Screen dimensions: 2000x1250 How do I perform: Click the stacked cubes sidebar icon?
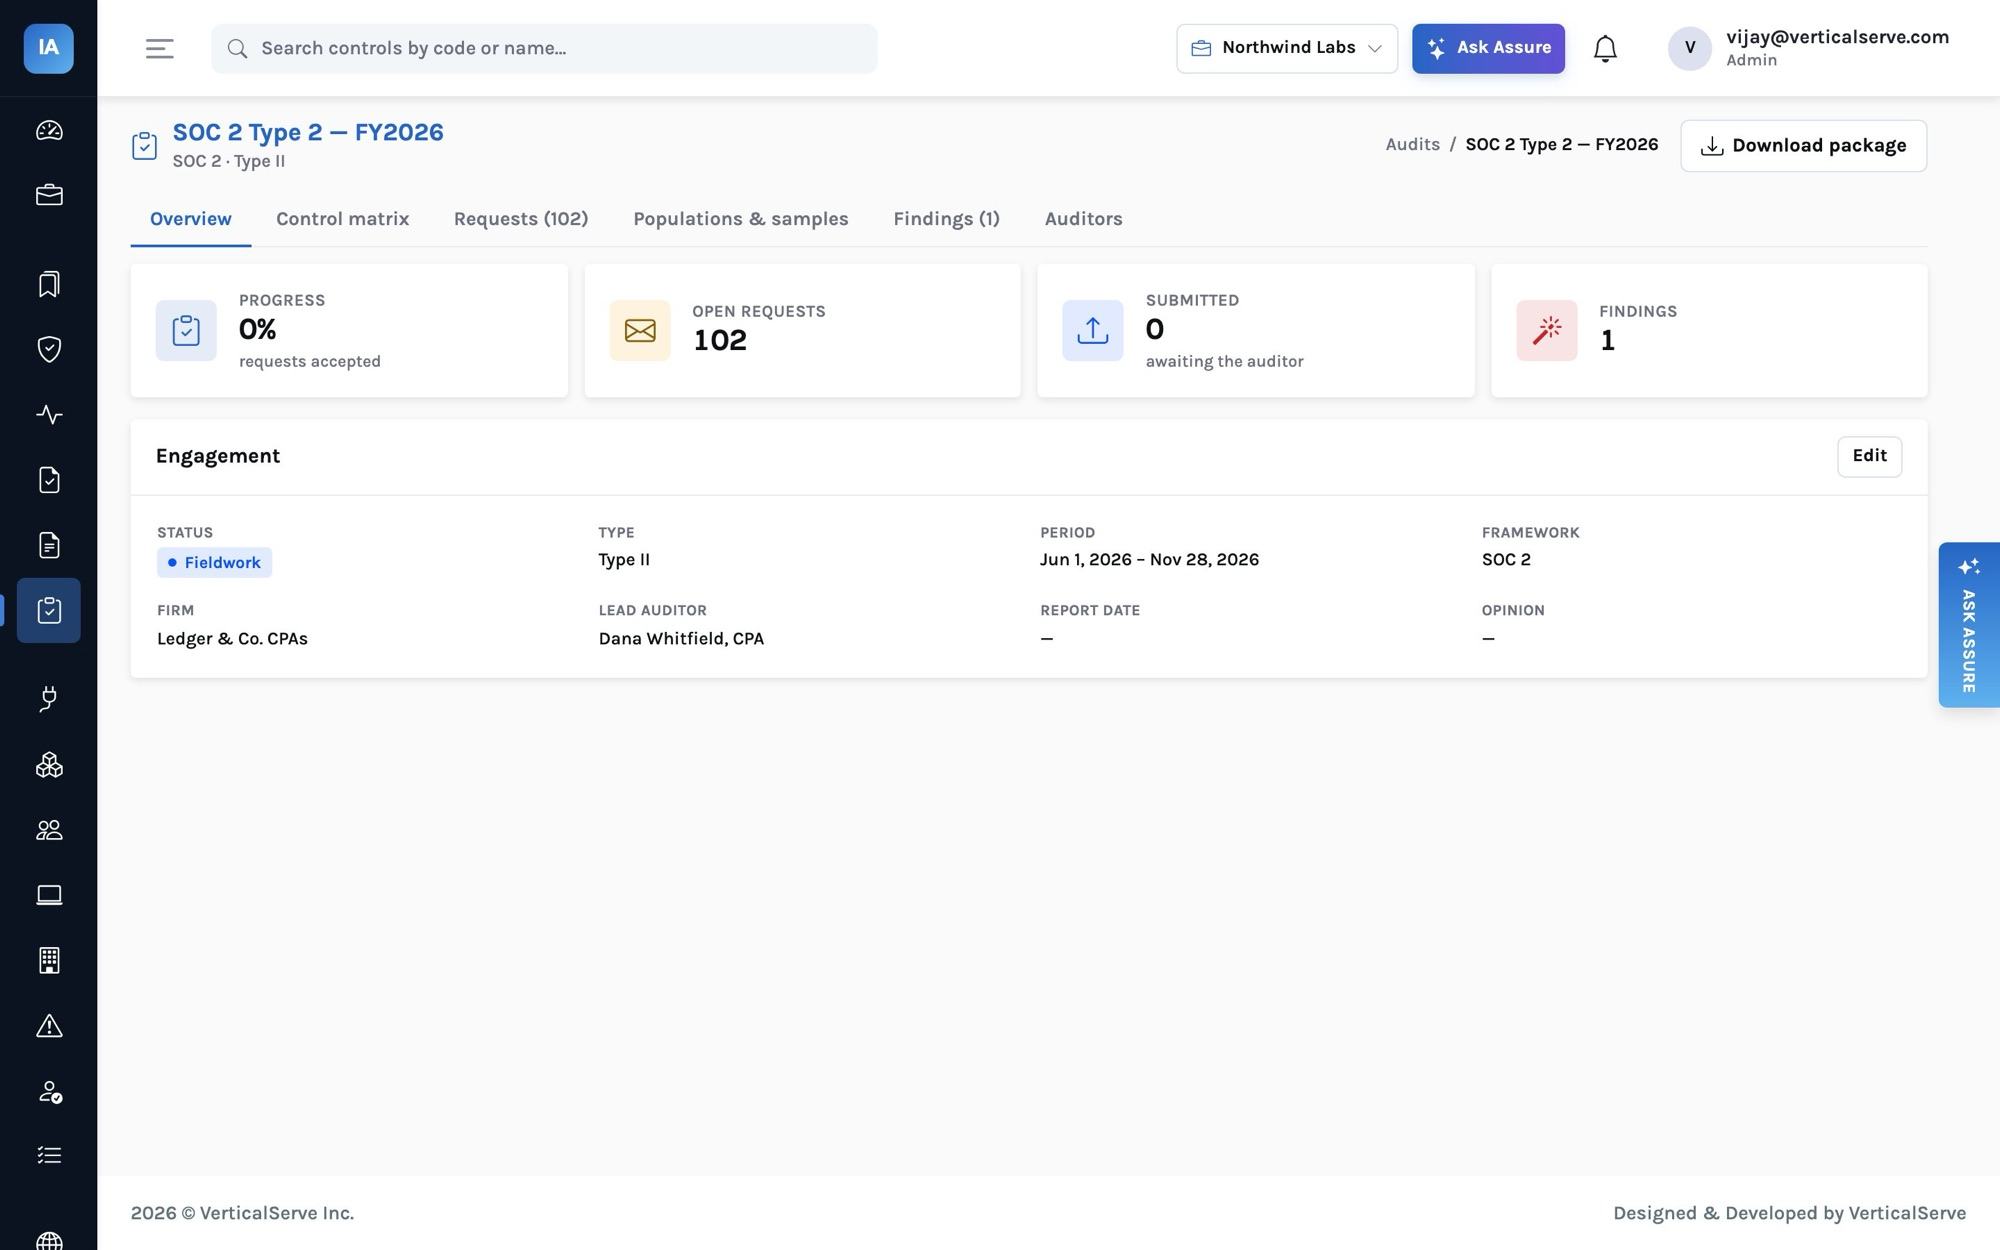point(49,765)
